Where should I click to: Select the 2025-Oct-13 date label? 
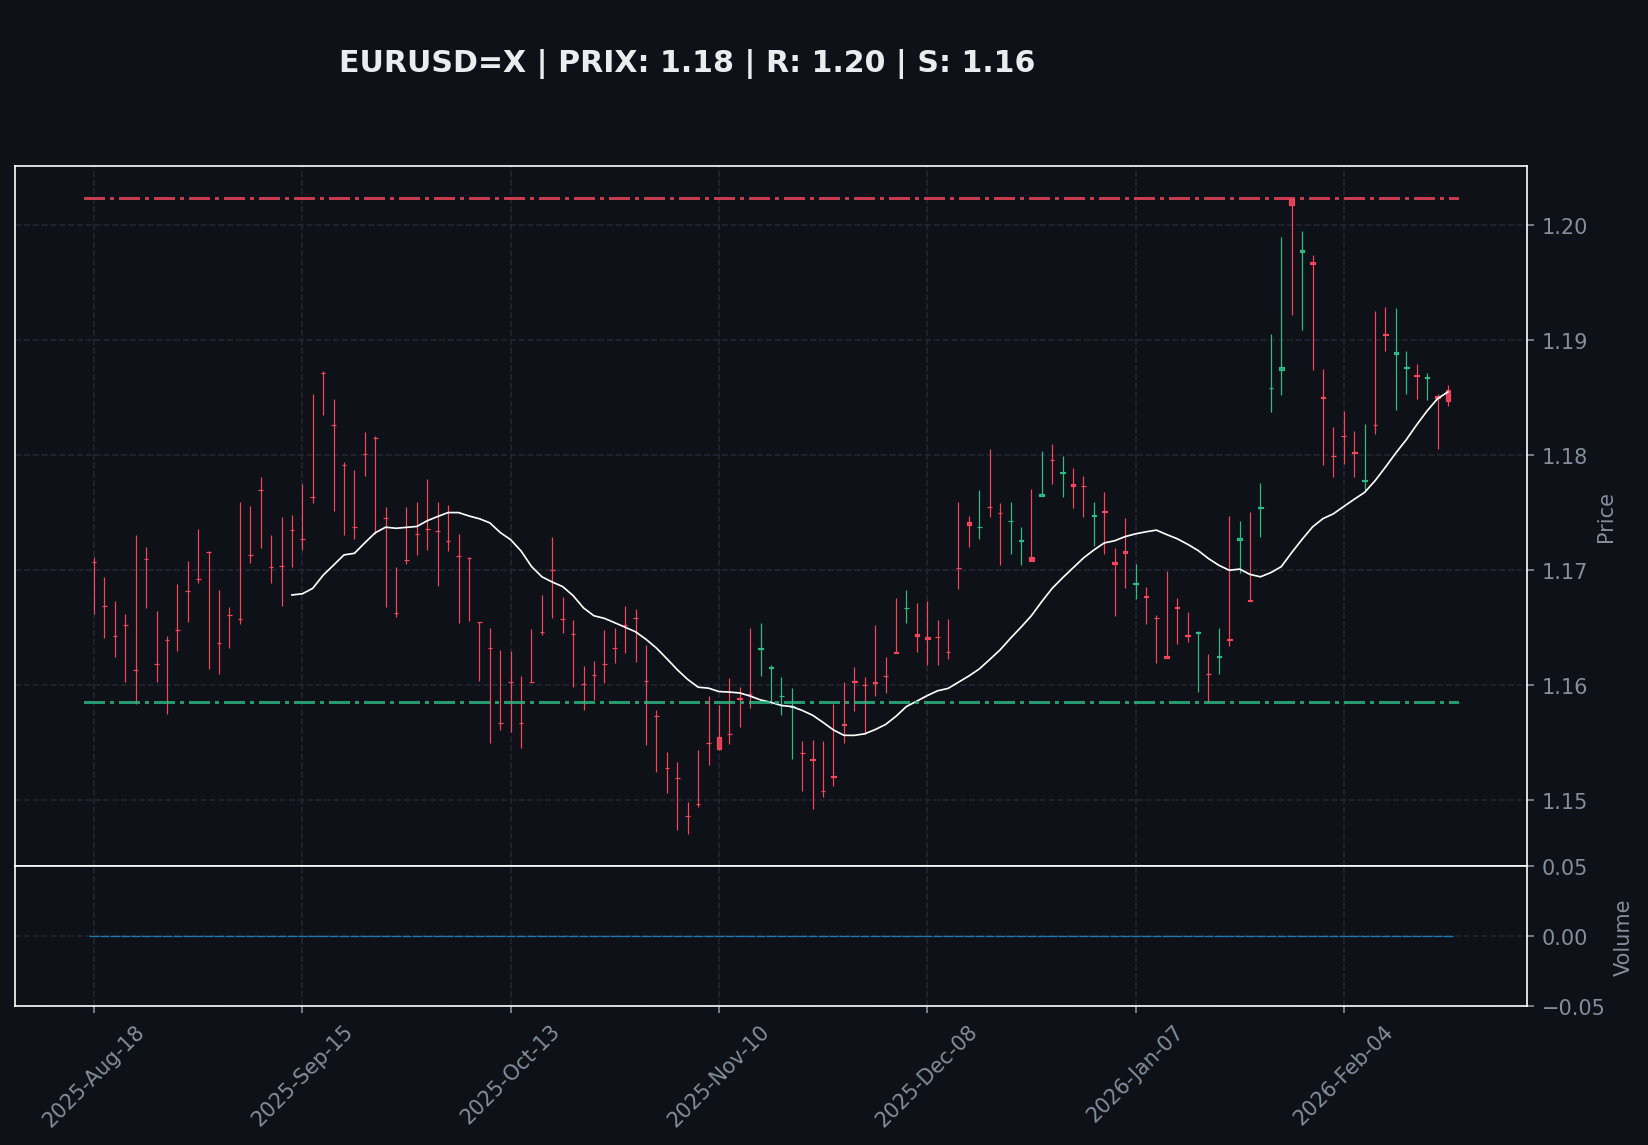509,1075
